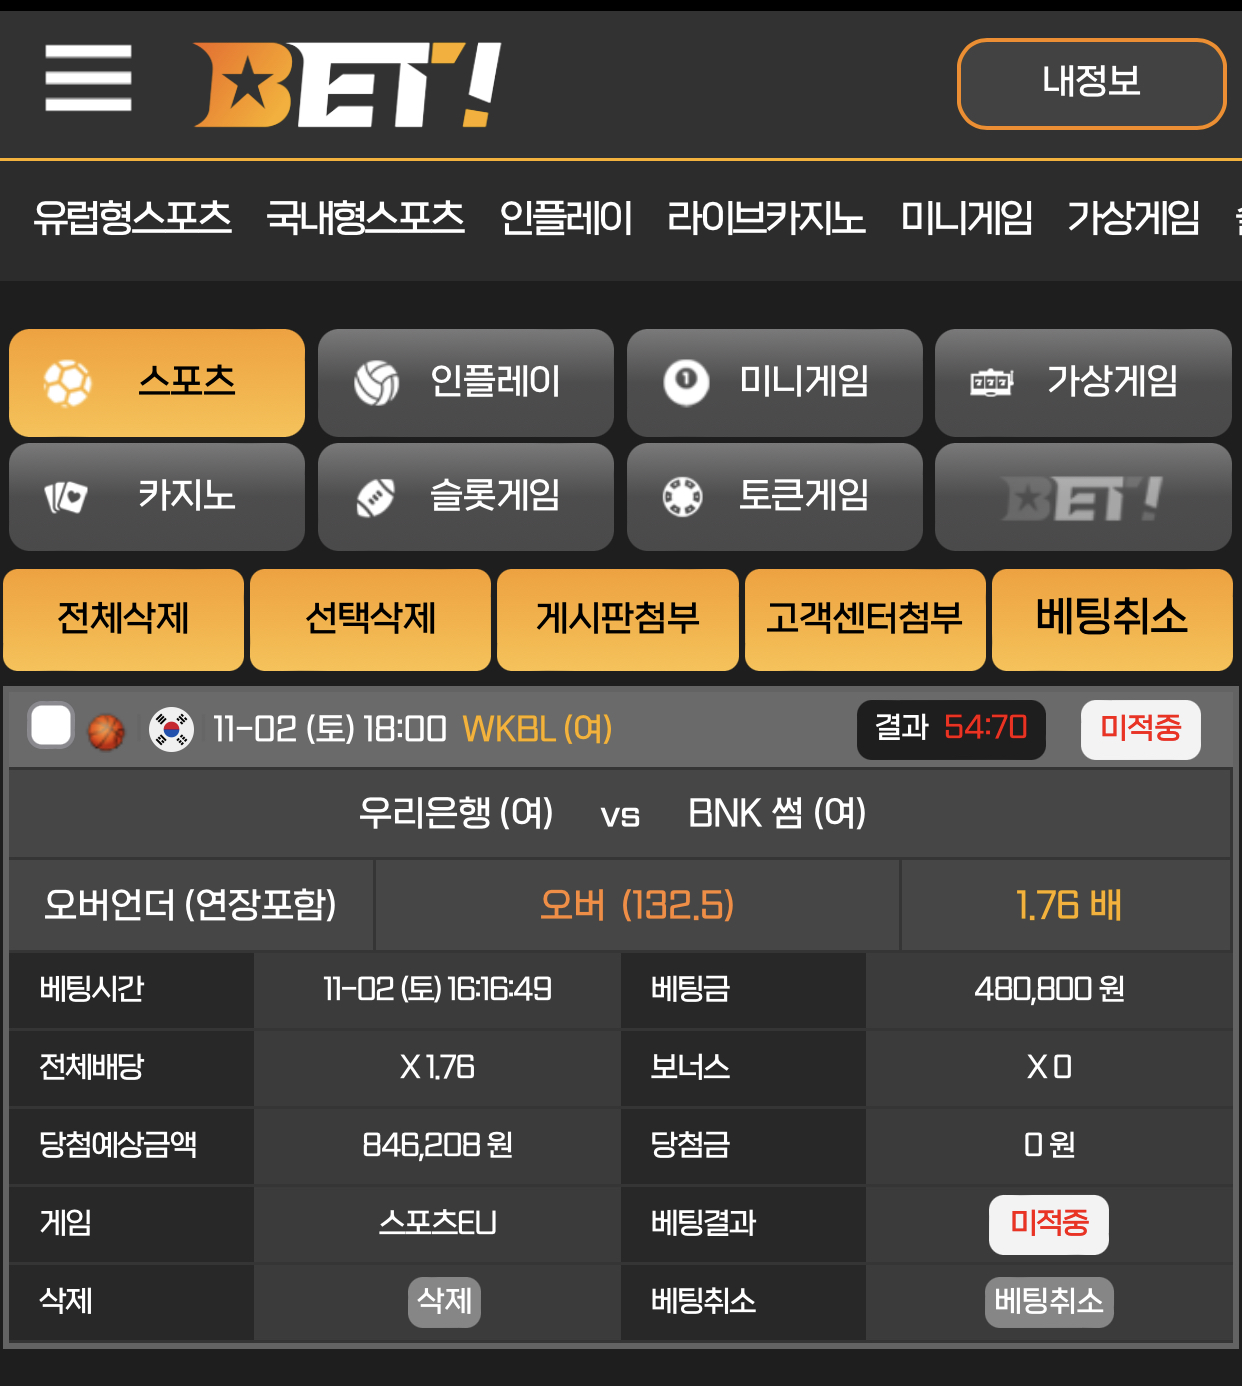Click the 게시판첨부 button
Screen dimensions: 1242x1386
[x=618, y=620]
